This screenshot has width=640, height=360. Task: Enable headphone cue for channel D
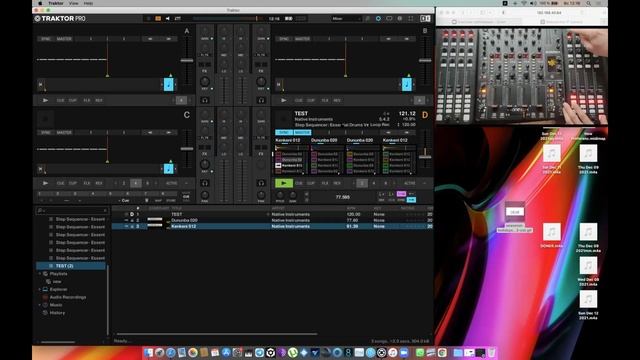point(261,183)
